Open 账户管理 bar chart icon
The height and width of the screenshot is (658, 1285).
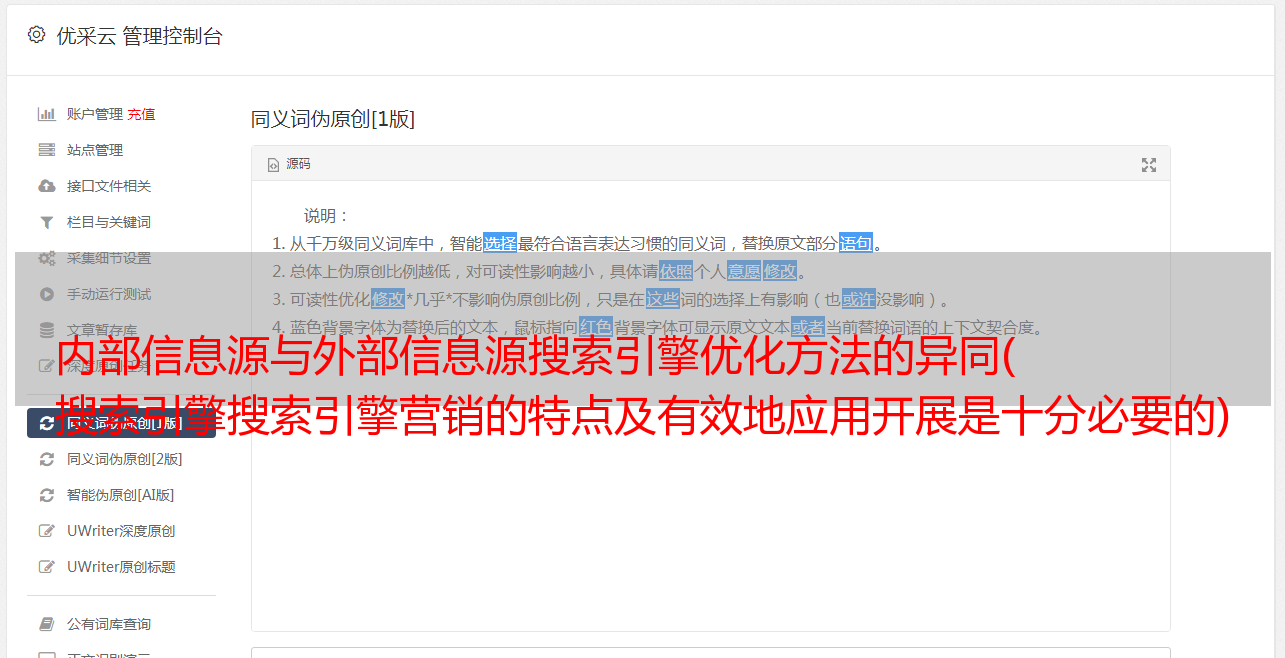point(46,114)
